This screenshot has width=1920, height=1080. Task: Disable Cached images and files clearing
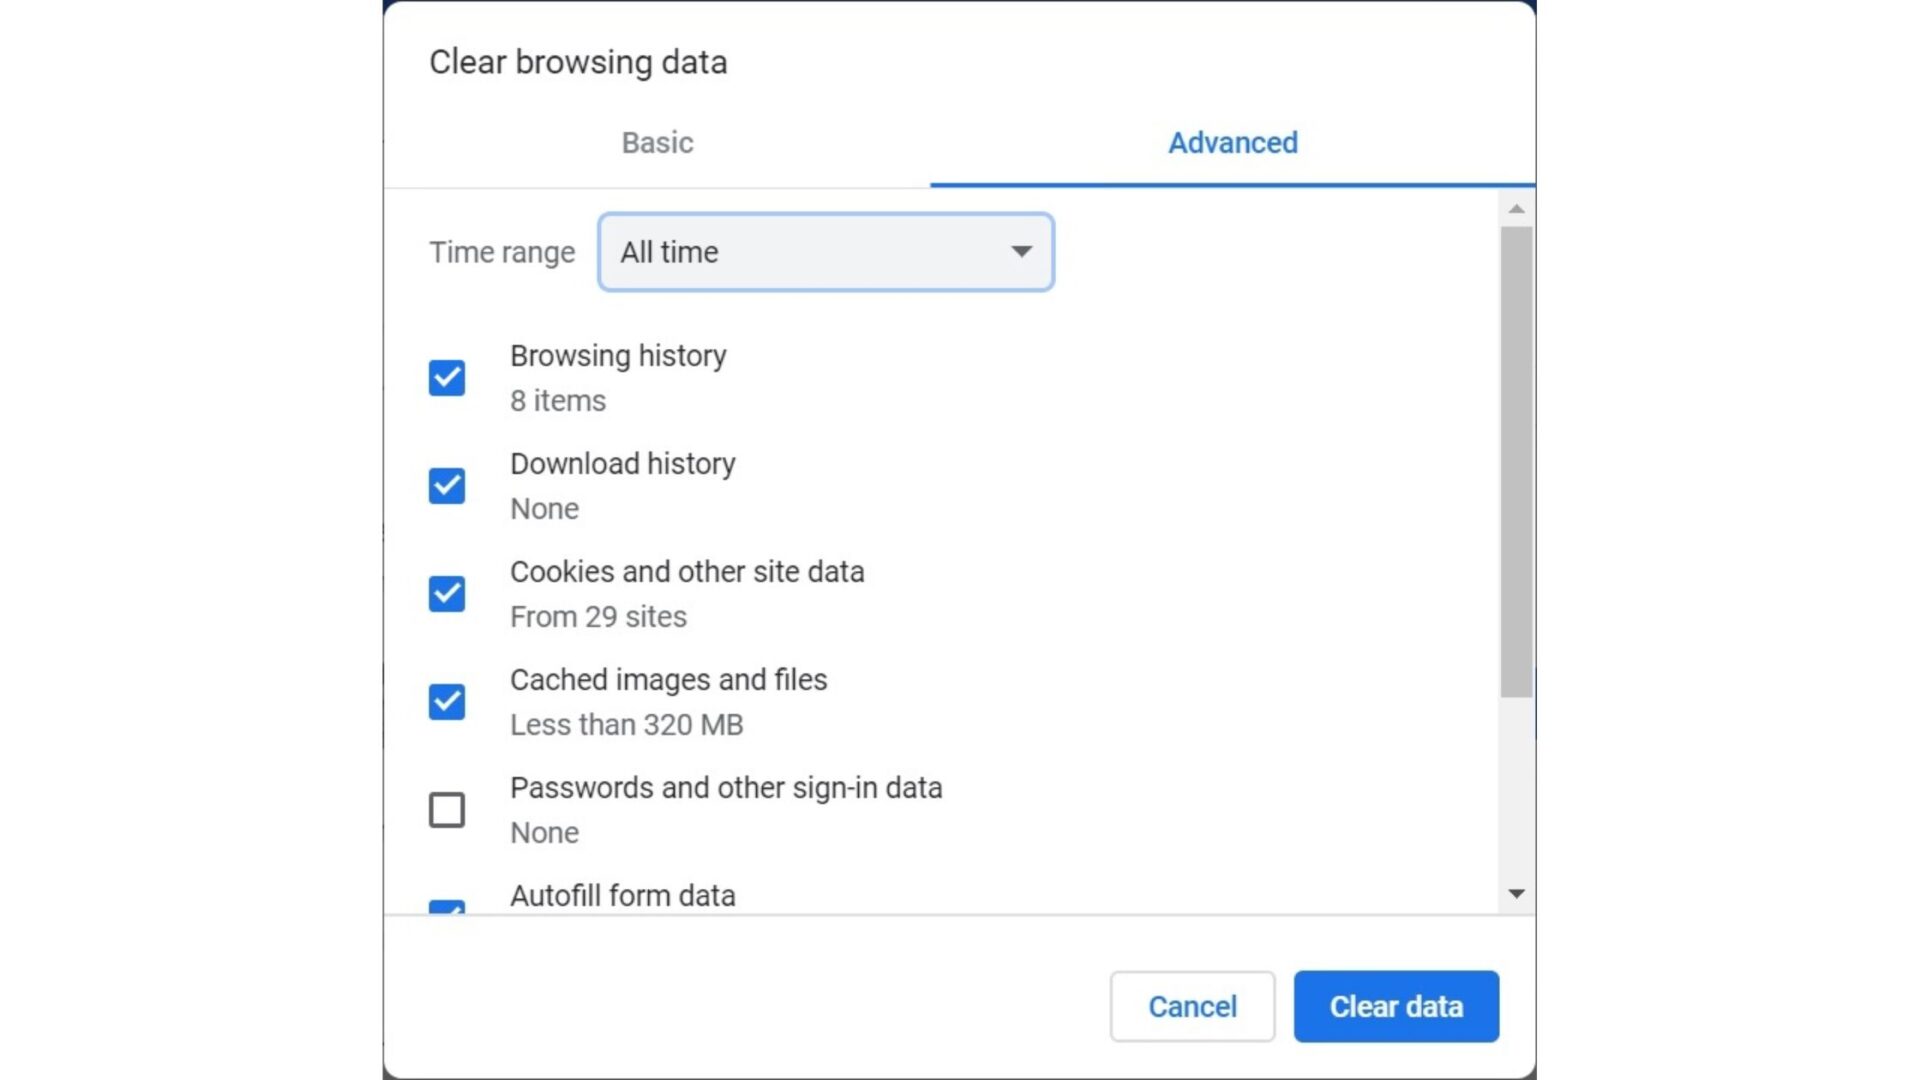tap(446, 702)
